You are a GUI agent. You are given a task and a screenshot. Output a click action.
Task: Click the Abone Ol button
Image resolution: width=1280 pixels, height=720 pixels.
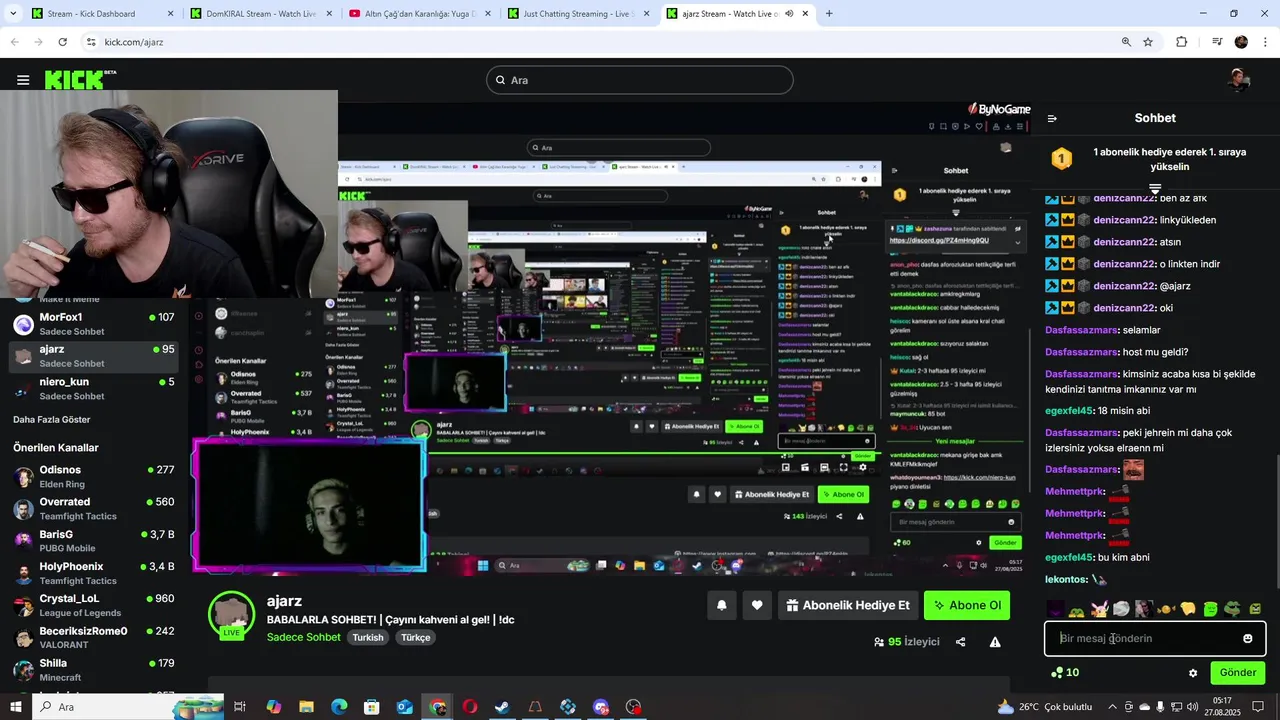pos(967,605)
